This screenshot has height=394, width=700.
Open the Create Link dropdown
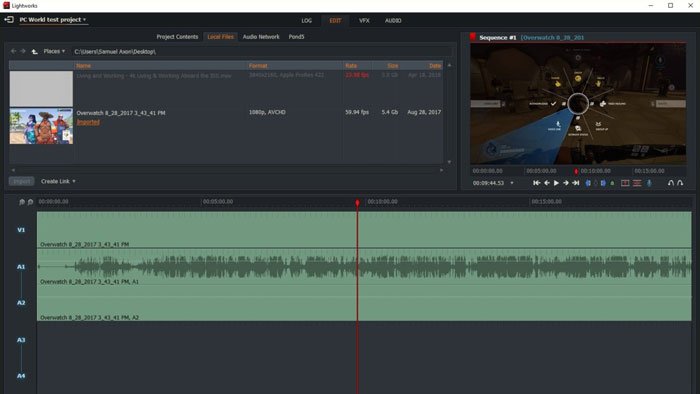(x=58, y=181)
